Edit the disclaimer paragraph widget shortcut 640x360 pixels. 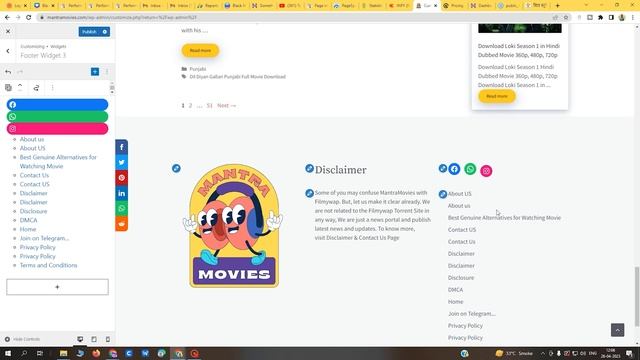pos(309,193)
